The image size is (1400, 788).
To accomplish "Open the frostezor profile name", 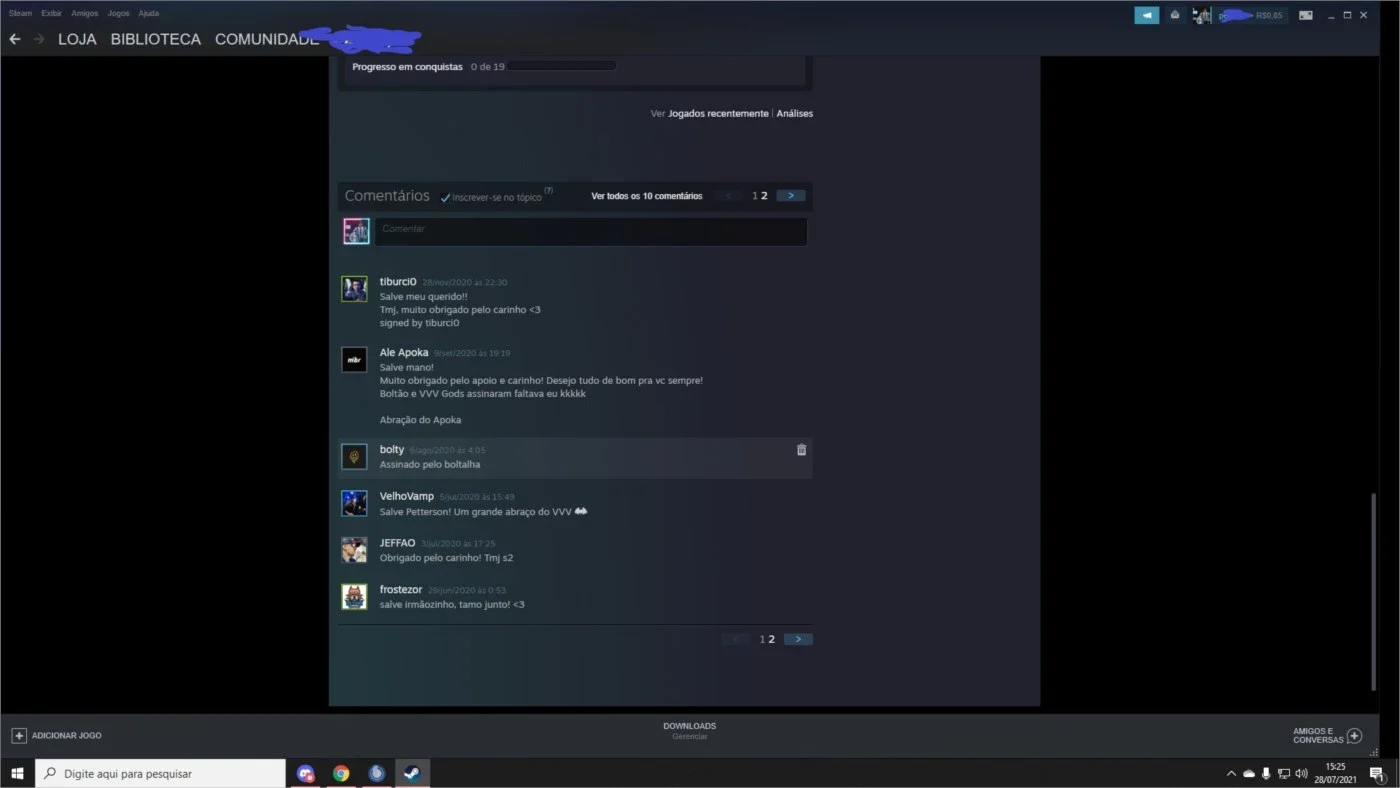I will click(401, 590).
